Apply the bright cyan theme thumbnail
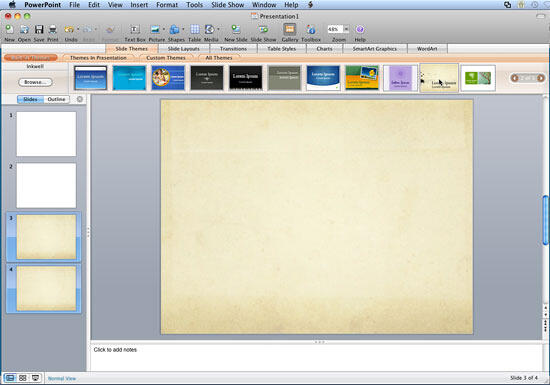 click(129, 77)
